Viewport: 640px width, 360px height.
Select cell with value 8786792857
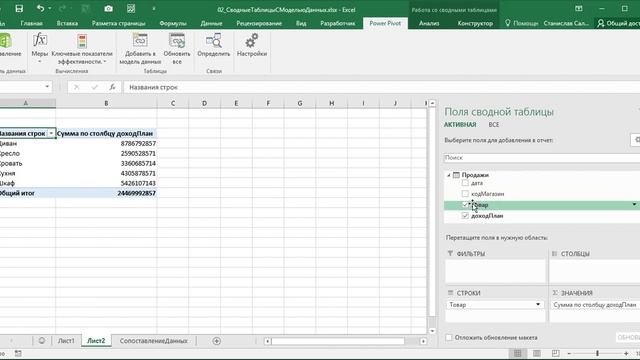(106, 143)
